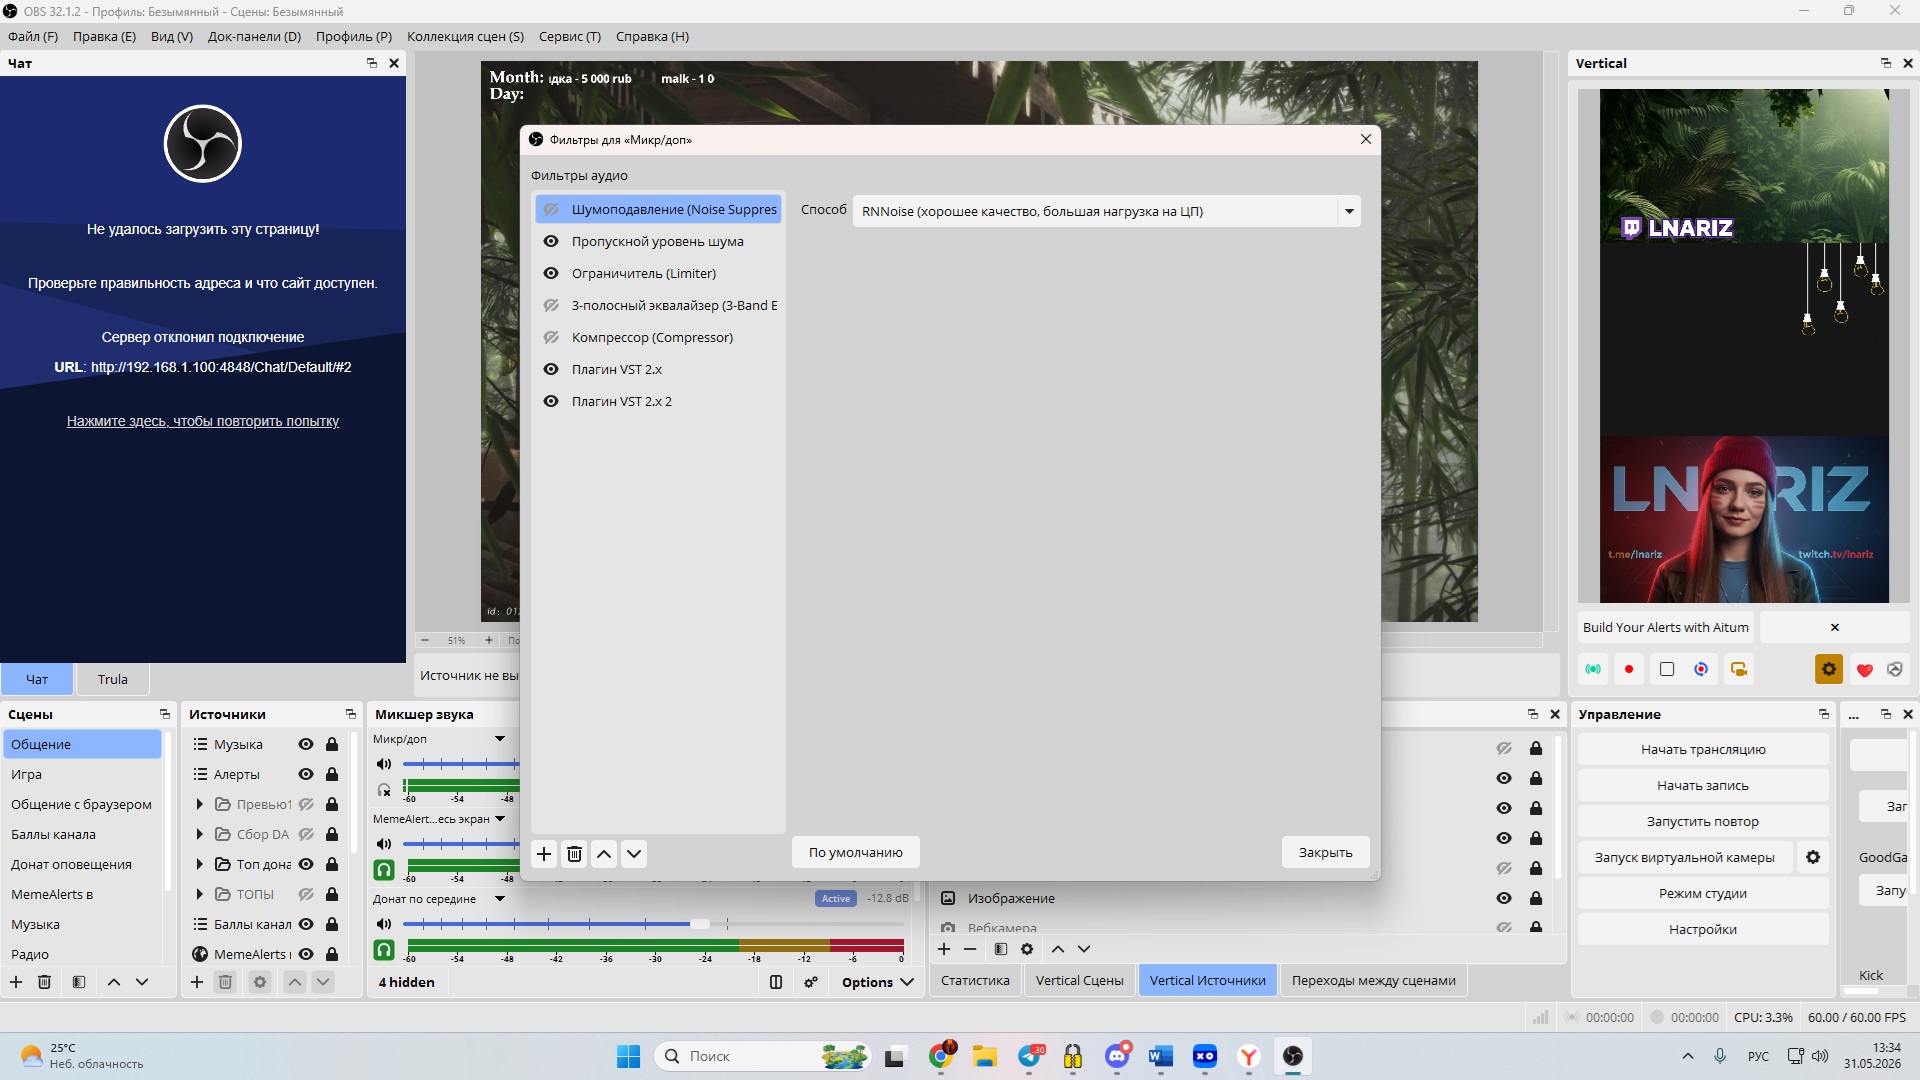Viewport: 1920px width, 1080px height.
Task: Delete selected filter with trash icon in Filters dialog
Action: [x=574, y=854]
